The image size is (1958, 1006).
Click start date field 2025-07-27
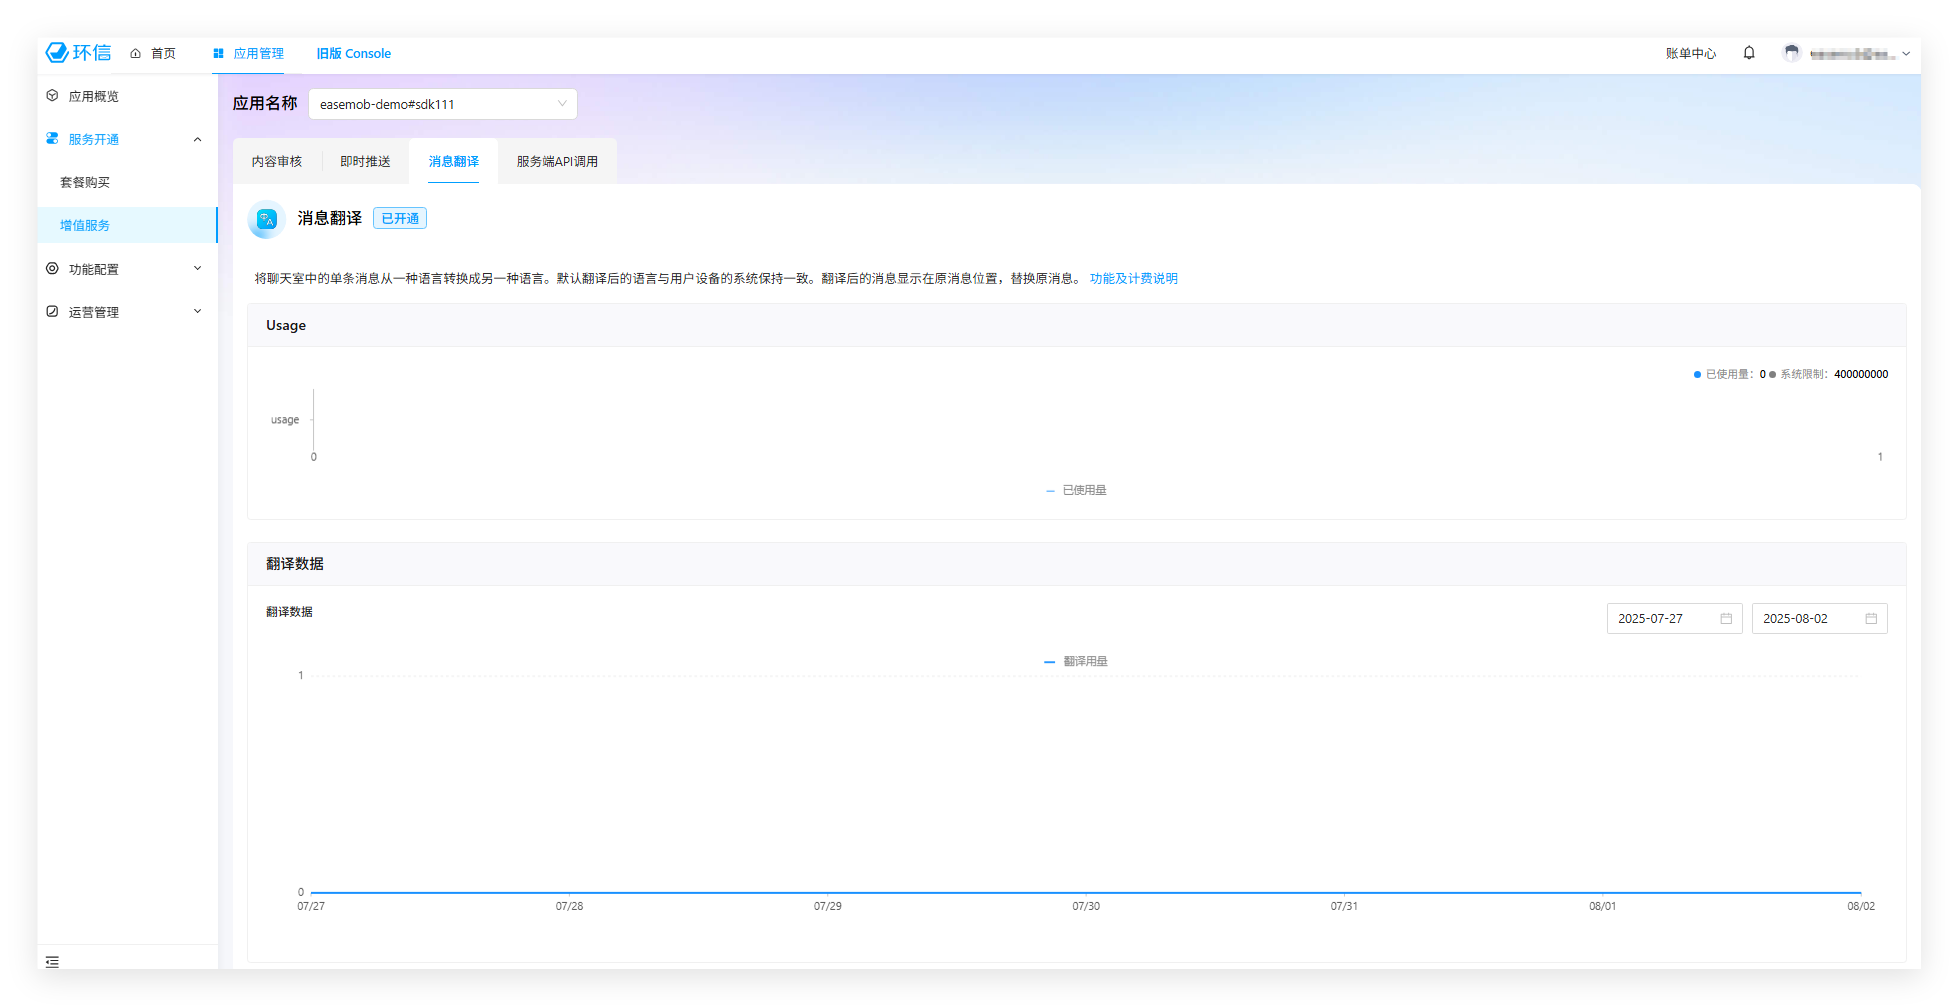coord(1675,619)
